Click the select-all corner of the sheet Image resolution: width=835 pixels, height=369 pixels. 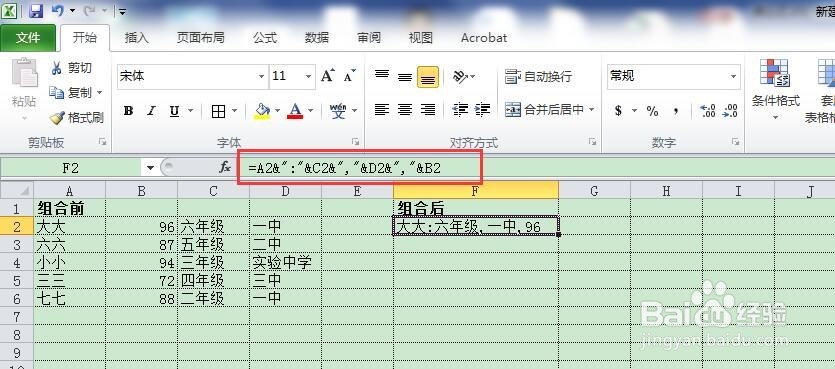click(17, 190)
